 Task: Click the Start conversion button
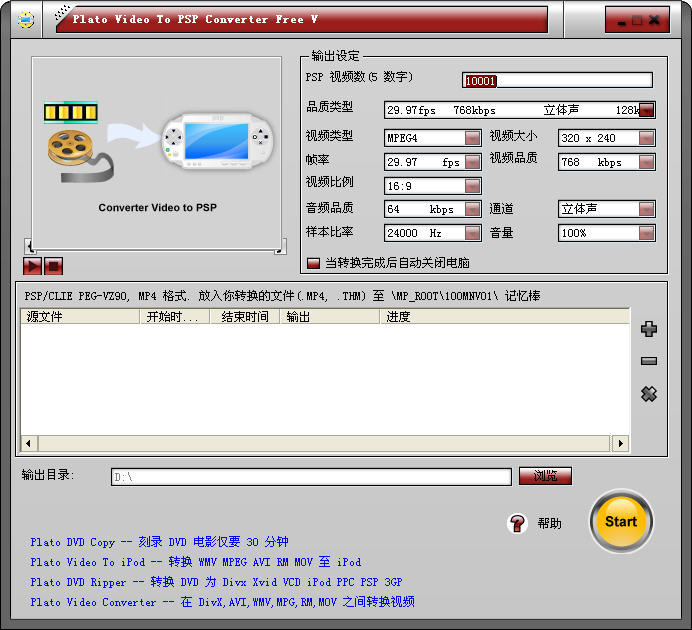tap(621, 521)
